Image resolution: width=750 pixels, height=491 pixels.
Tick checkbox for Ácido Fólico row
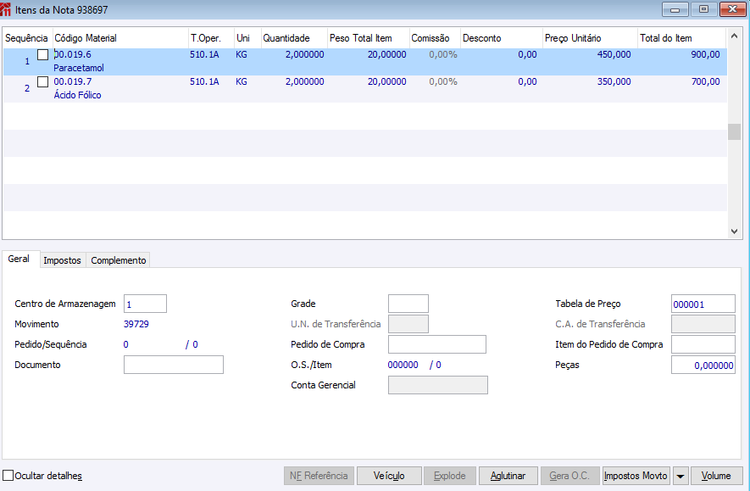43,82
